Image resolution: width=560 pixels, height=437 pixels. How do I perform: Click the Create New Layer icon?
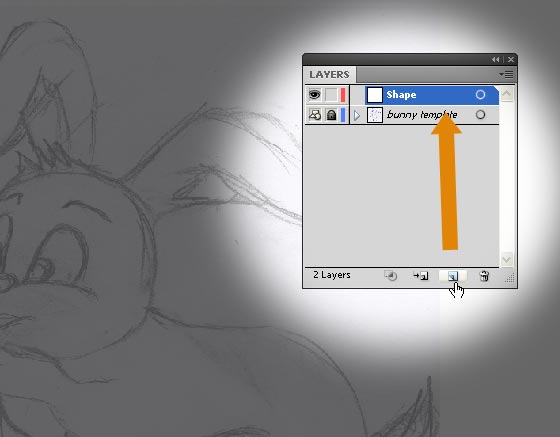click(452, 276)
